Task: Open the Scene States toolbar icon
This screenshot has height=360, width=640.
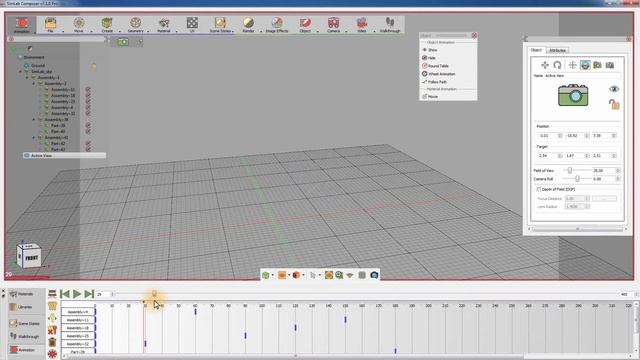Action: [220, 22]
